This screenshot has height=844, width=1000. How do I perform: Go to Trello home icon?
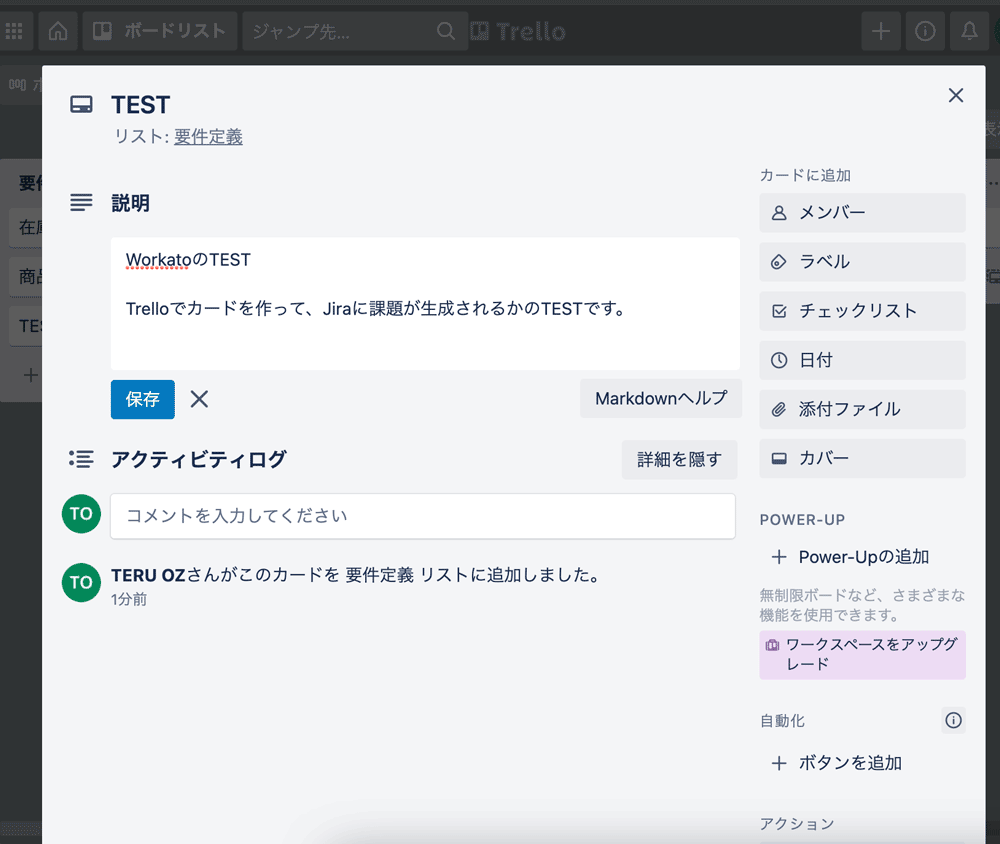(58, 31)
